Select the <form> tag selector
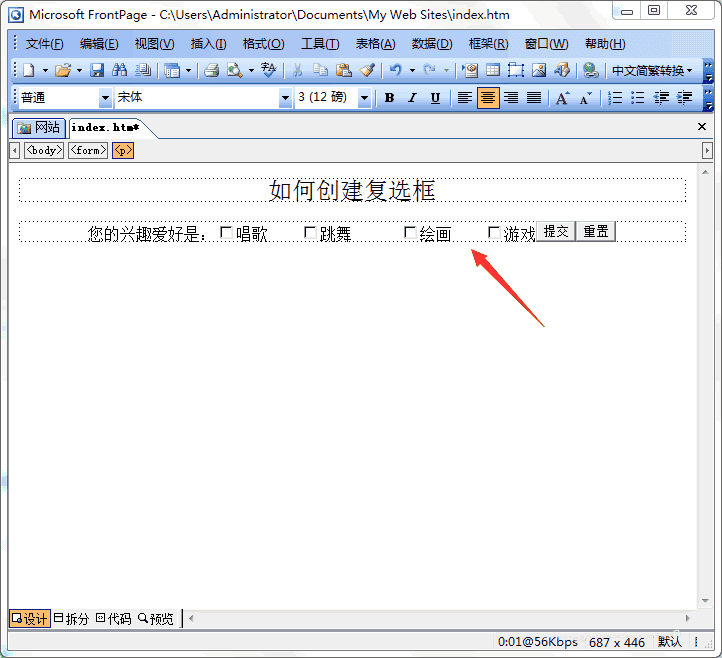 [88, 151]
